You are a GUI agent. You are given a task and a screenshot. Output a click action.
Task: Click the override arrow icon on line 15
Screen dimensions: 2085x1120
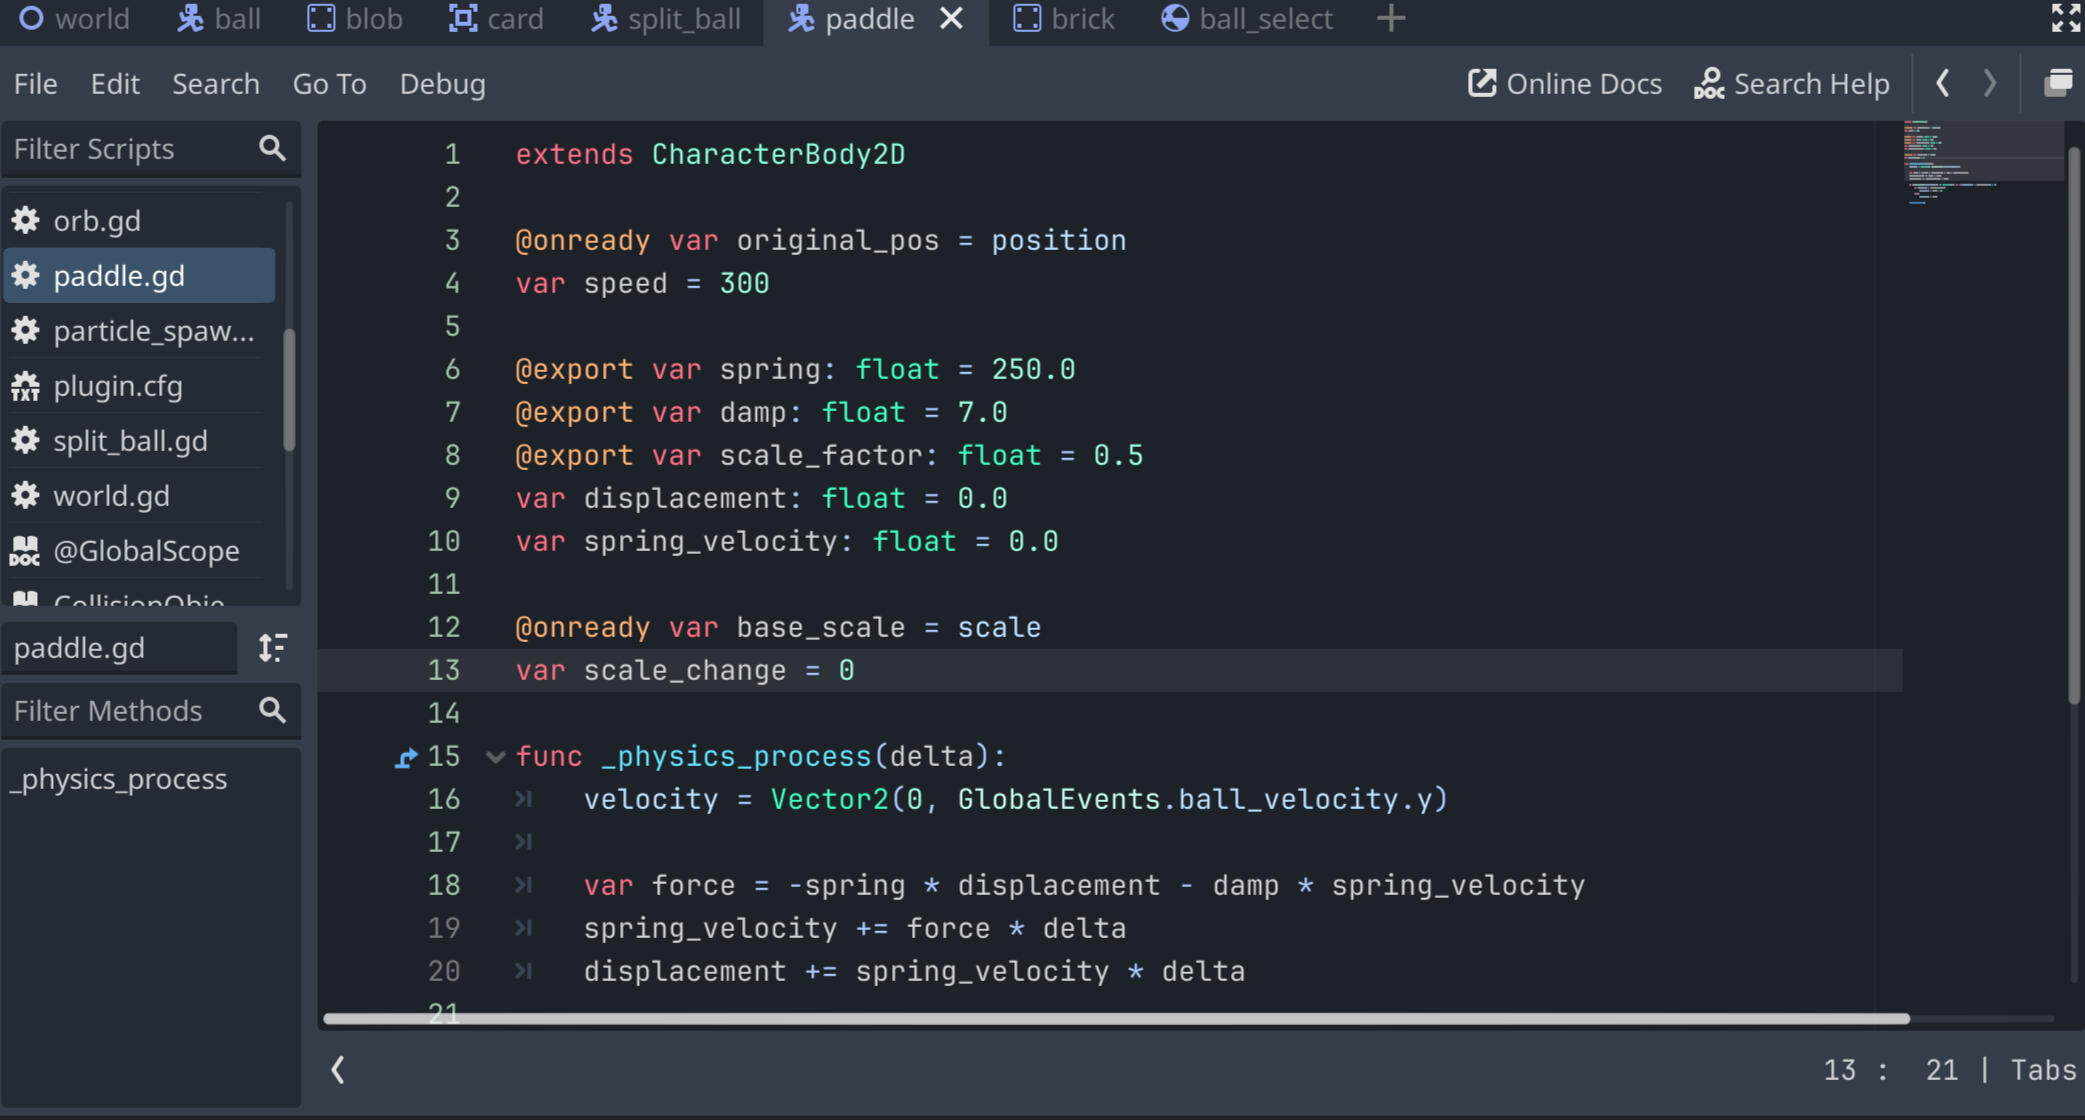(x=405, y=757)
